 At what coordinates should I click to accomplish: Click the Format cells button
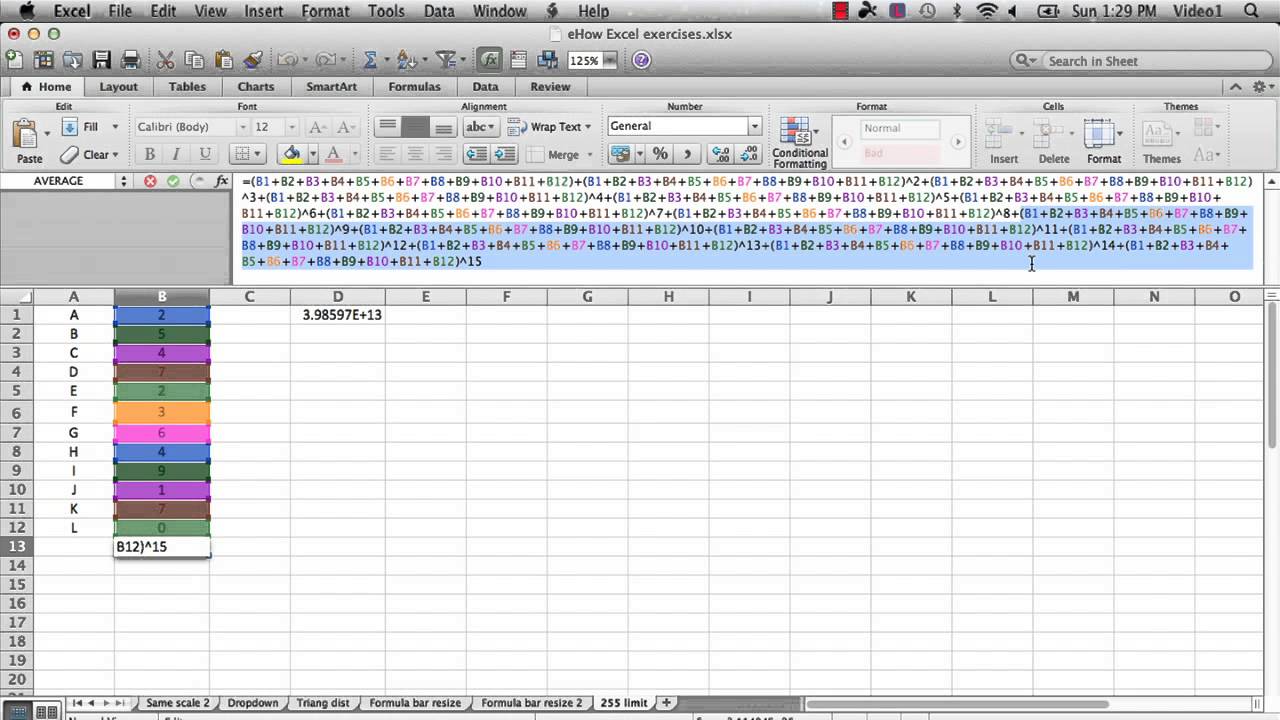1103,142
